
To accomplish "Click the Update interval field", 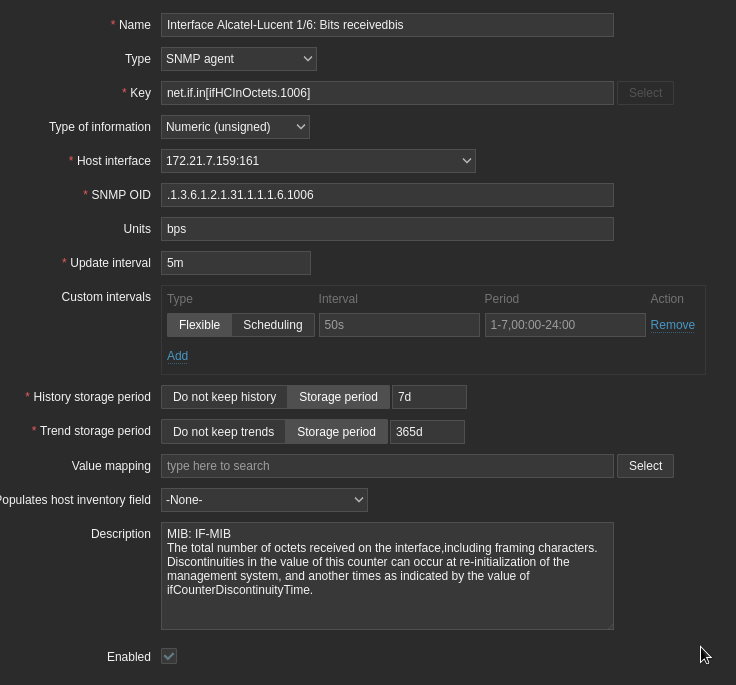I will click(236, 263).
